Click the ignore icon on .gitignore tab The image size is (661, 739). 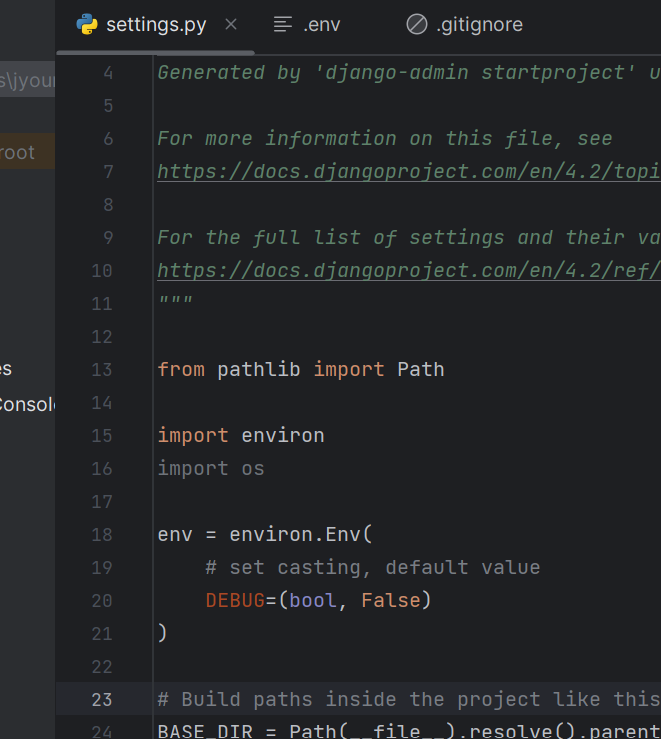417,24
